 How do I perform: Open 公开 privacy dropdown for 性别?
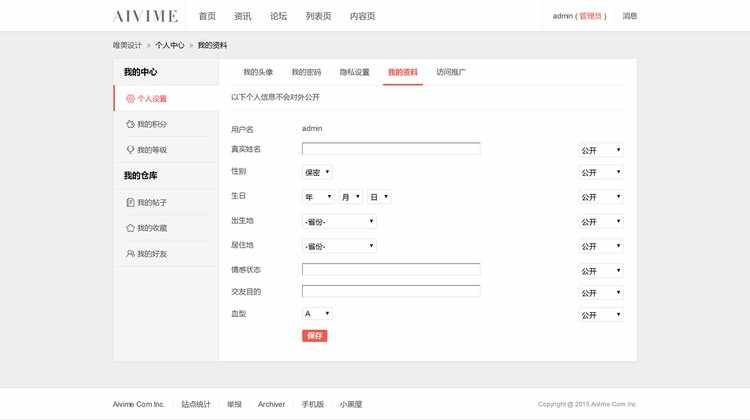[600, 172]
